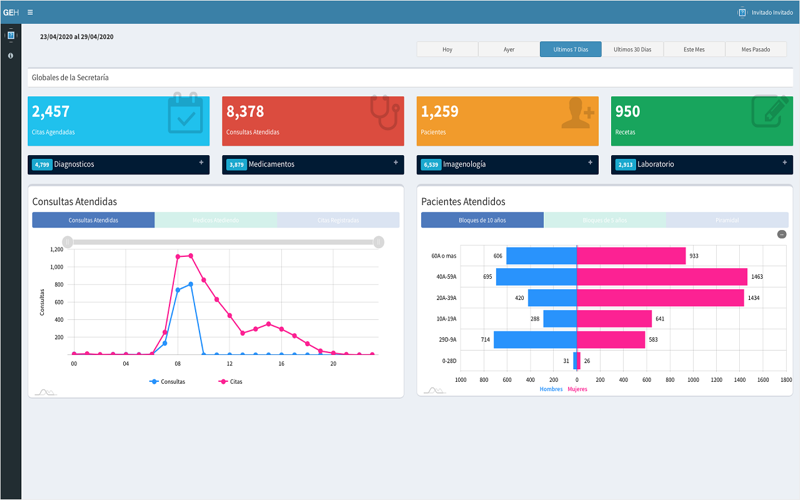Toggle Hombres series in pyramid legend
Viewport: 800px width, 500px height.
tap(551, 389)
